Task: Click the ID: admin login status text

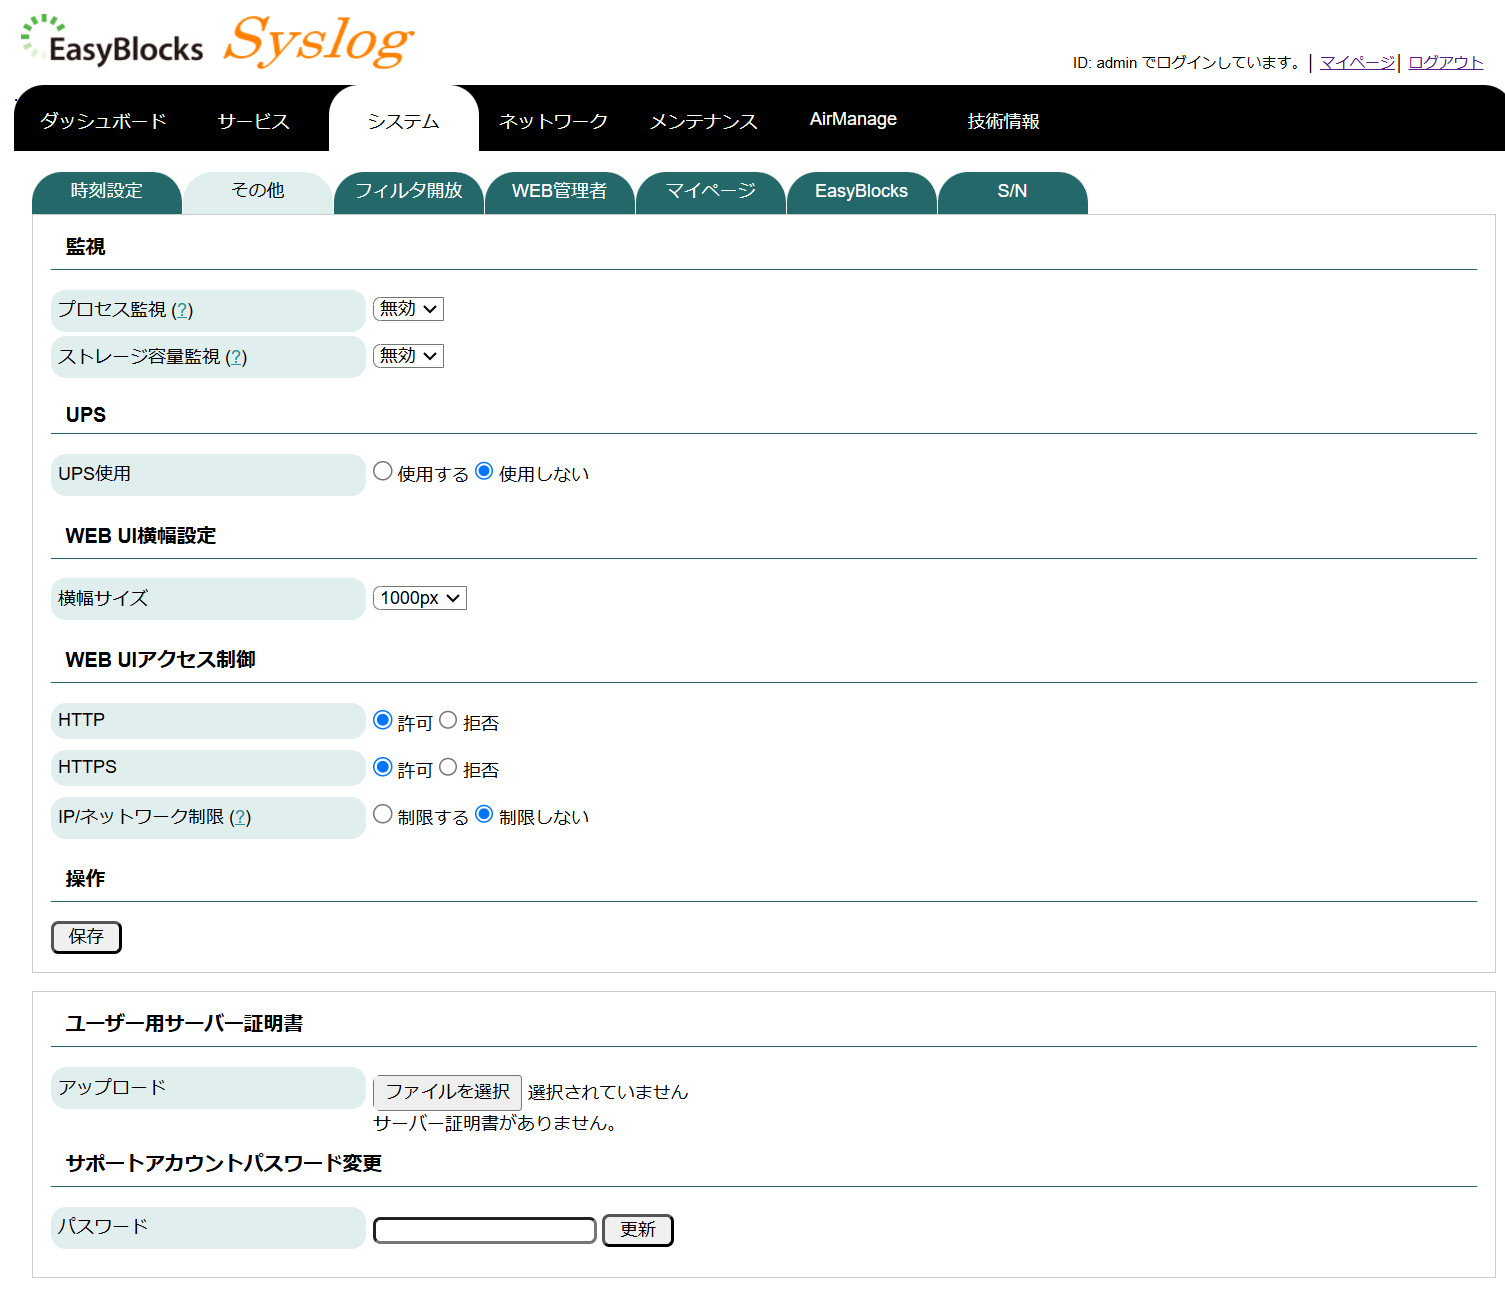Action: tap(1186, 63)
